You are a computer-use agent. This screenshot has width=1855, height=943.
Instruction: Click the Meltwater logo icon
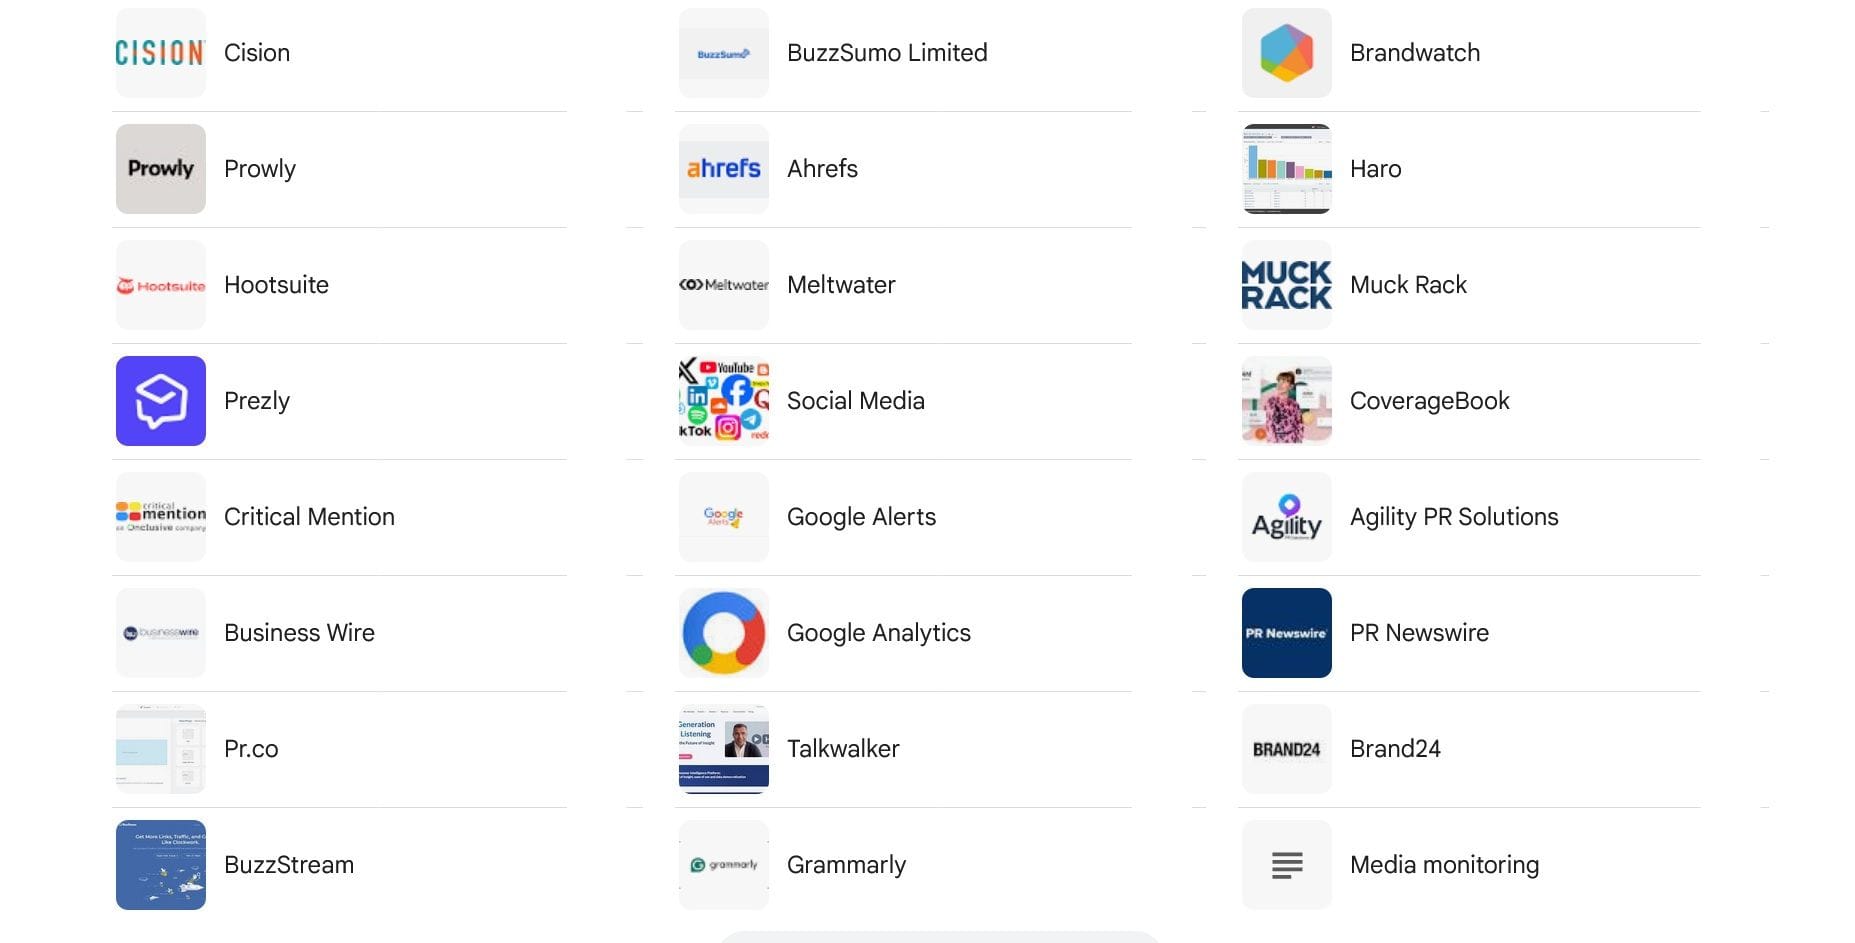click(x=723, y=285)
